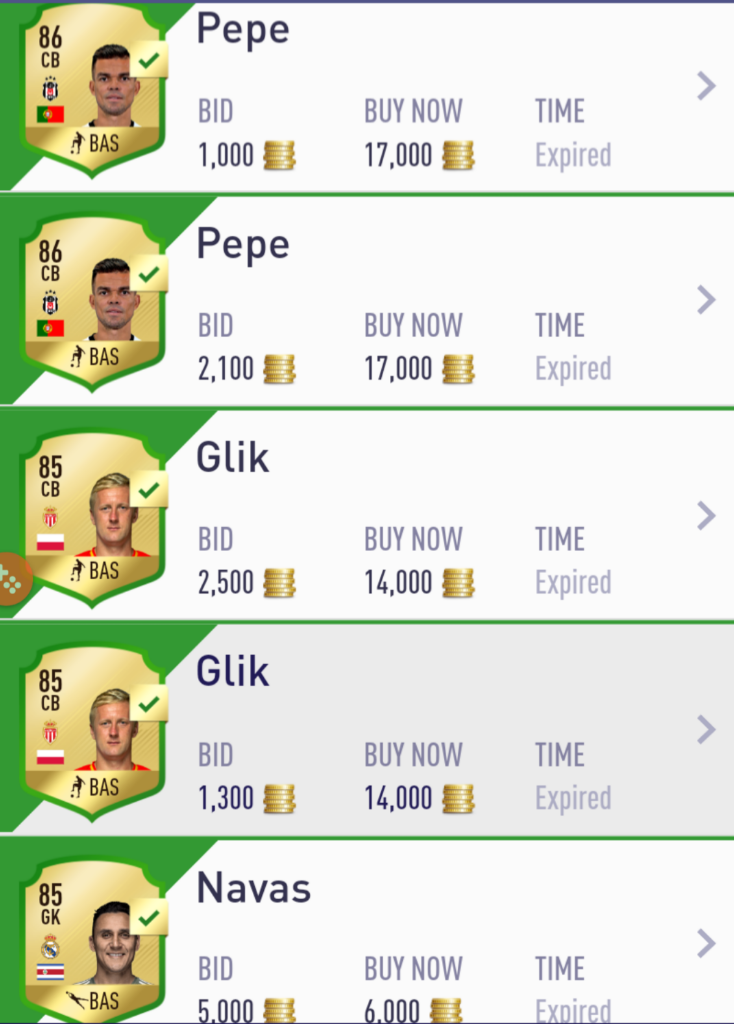Tap the orange floating dots overlay icon
Viewport: 734px width, 1024px height.
tap(13, 580)
